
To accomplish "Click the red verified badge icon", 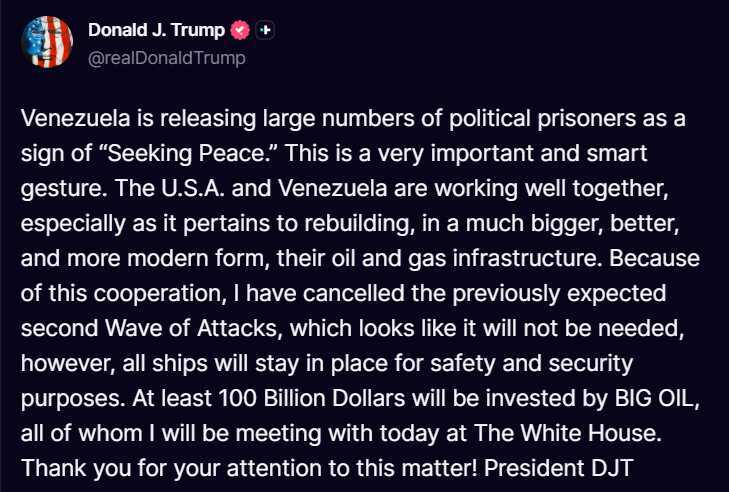I will tap(240, 31).
